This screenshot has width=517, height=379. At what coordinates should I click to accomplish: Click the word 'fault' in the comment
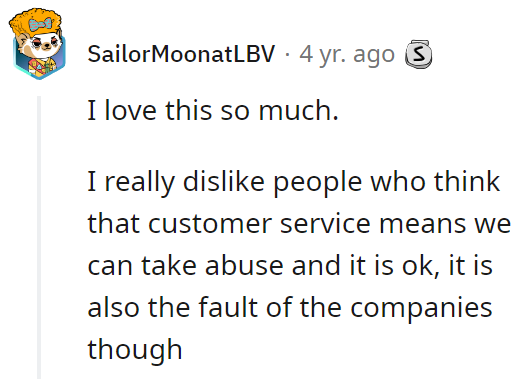point(229,306)
